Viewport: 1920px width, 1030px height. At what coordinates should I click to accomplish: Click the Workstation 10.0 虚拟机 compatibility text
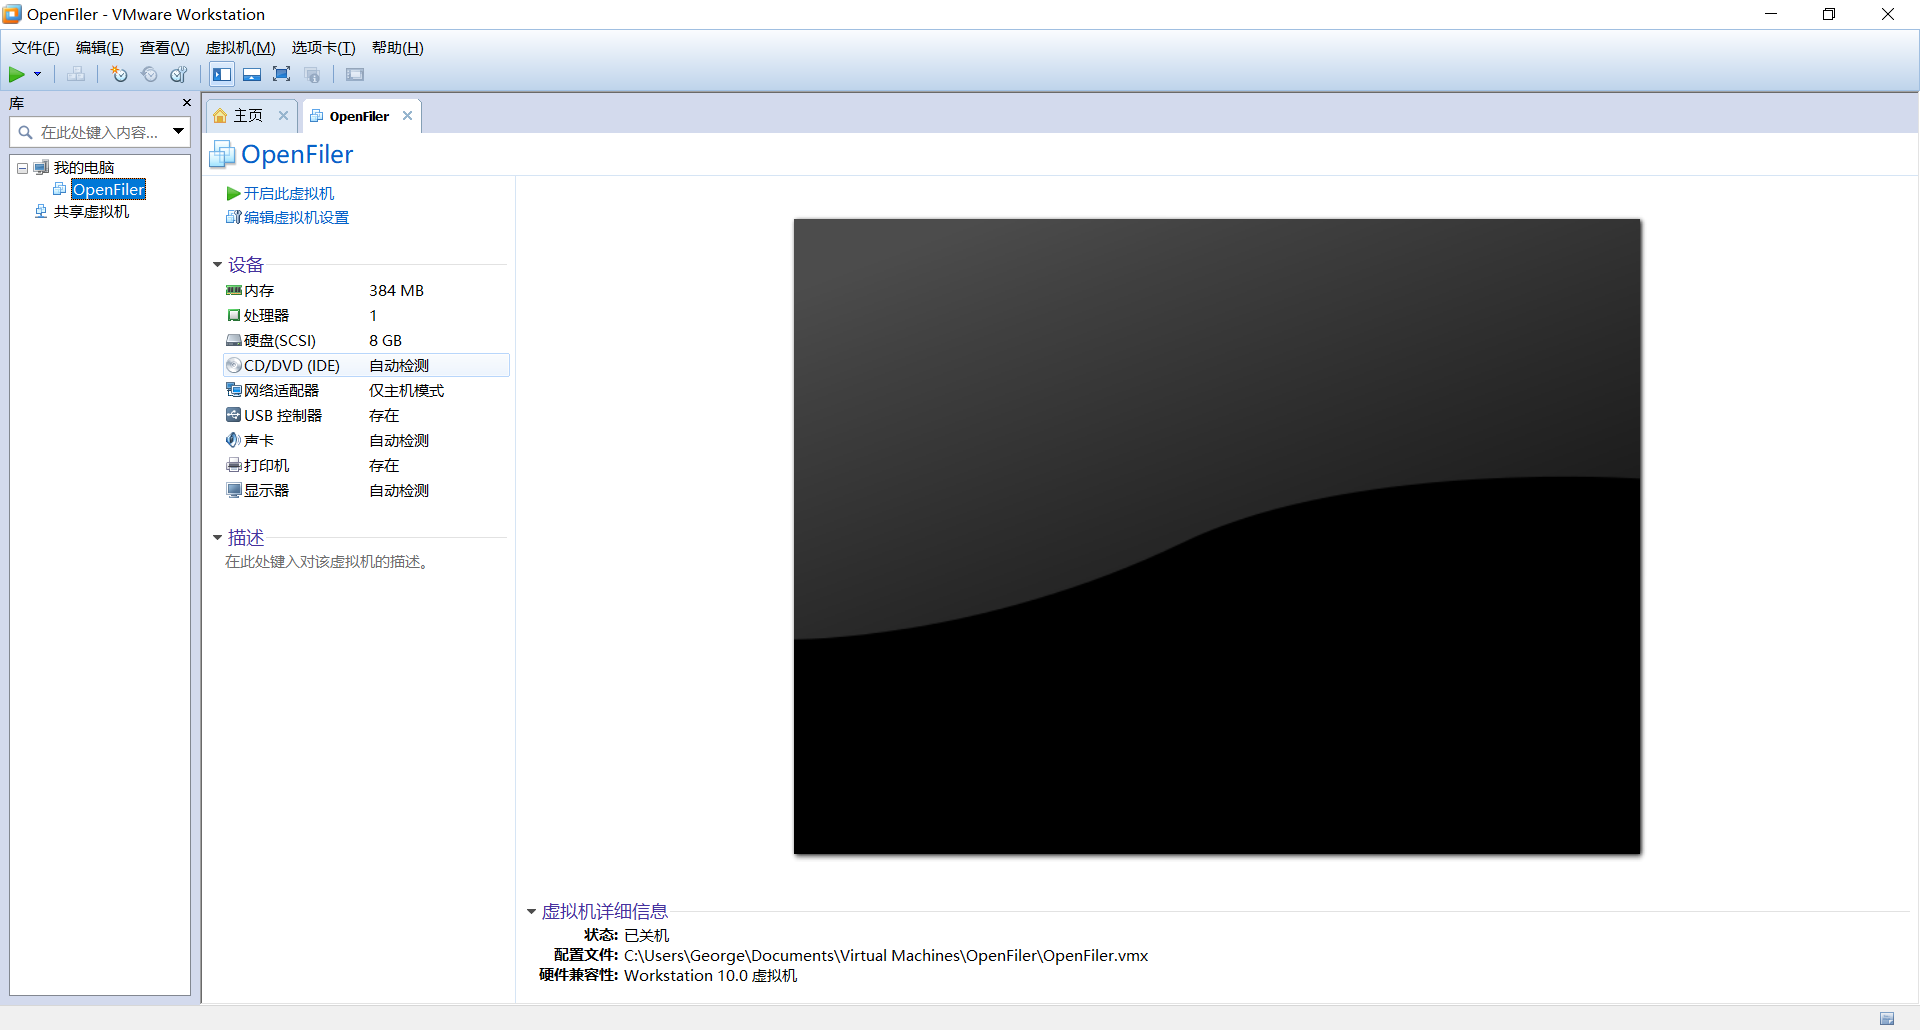pos(710,975)
